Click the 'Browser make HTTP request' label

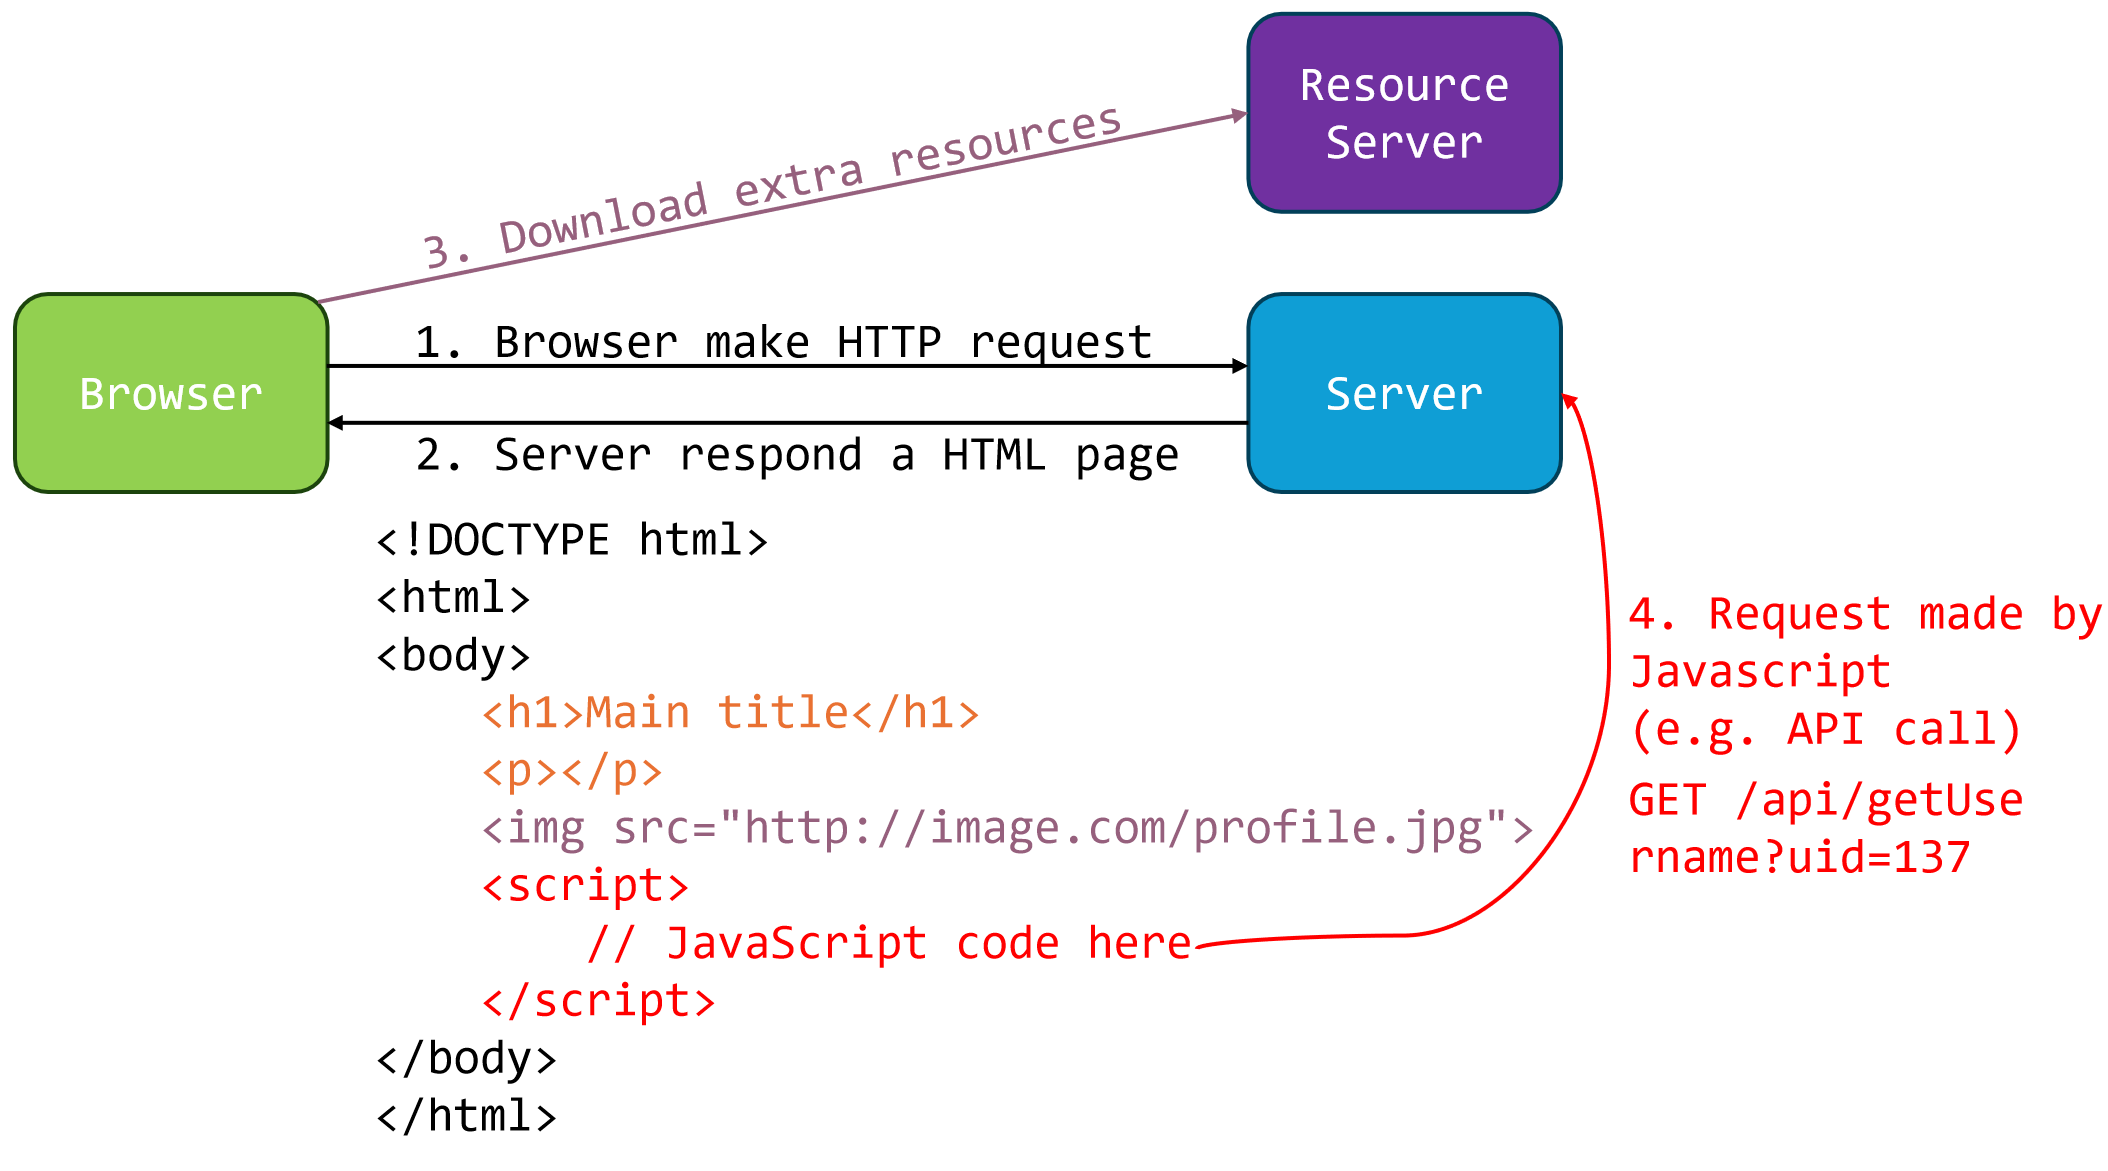(x=783, y=343)
